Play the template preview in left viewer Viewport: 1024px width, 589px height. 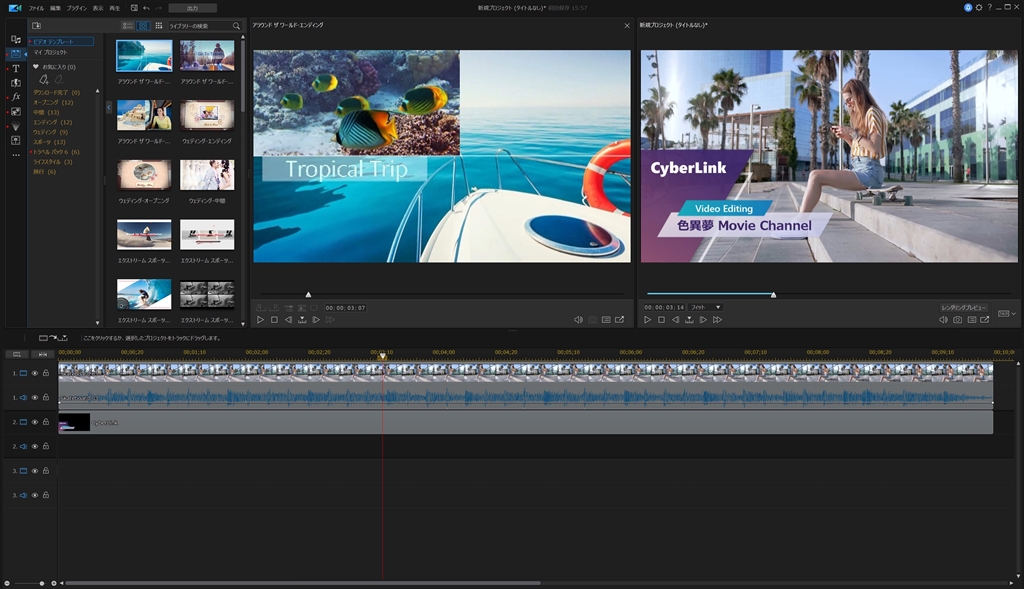click(260, 320)
